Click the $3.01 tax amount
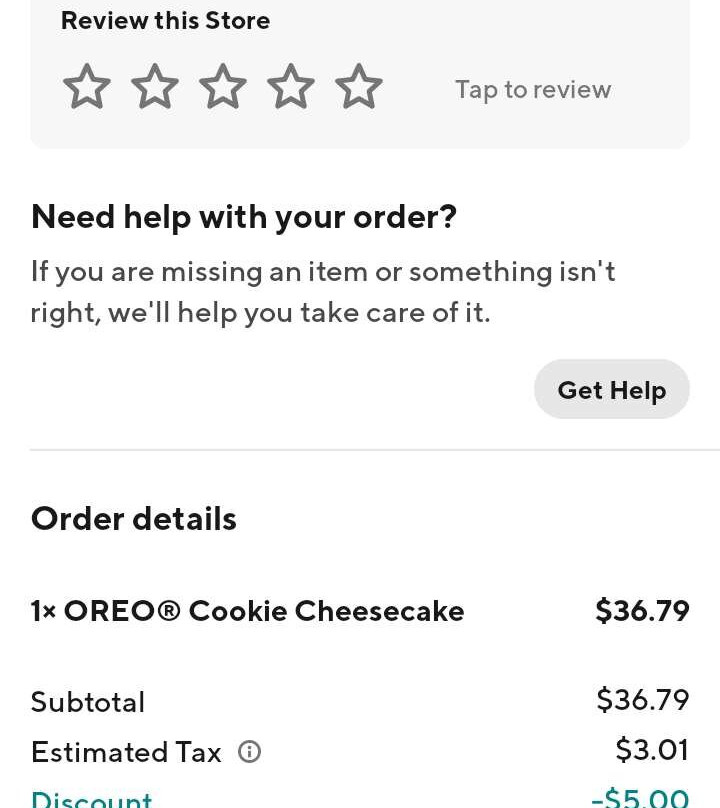The height and width of the screenshot is (808, 720). coord(651,750)
